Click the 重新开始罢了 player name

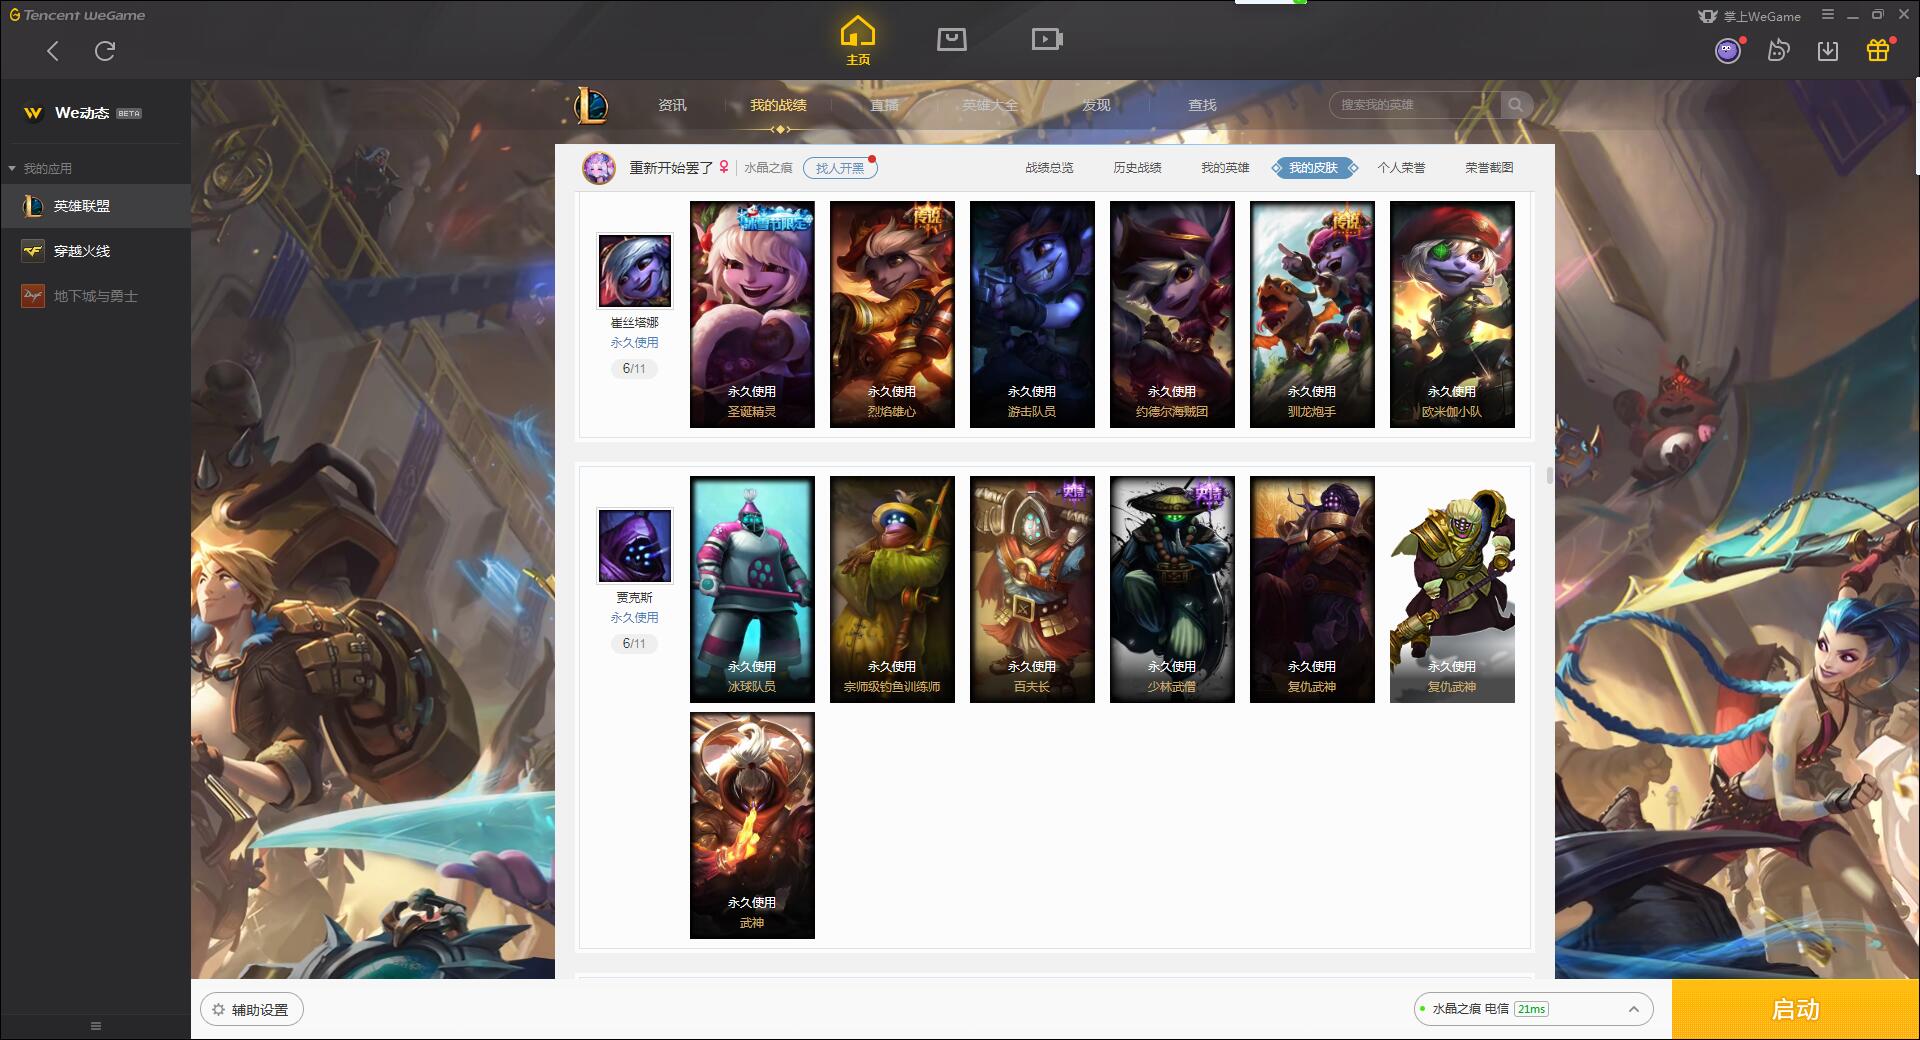click(671, 168)
